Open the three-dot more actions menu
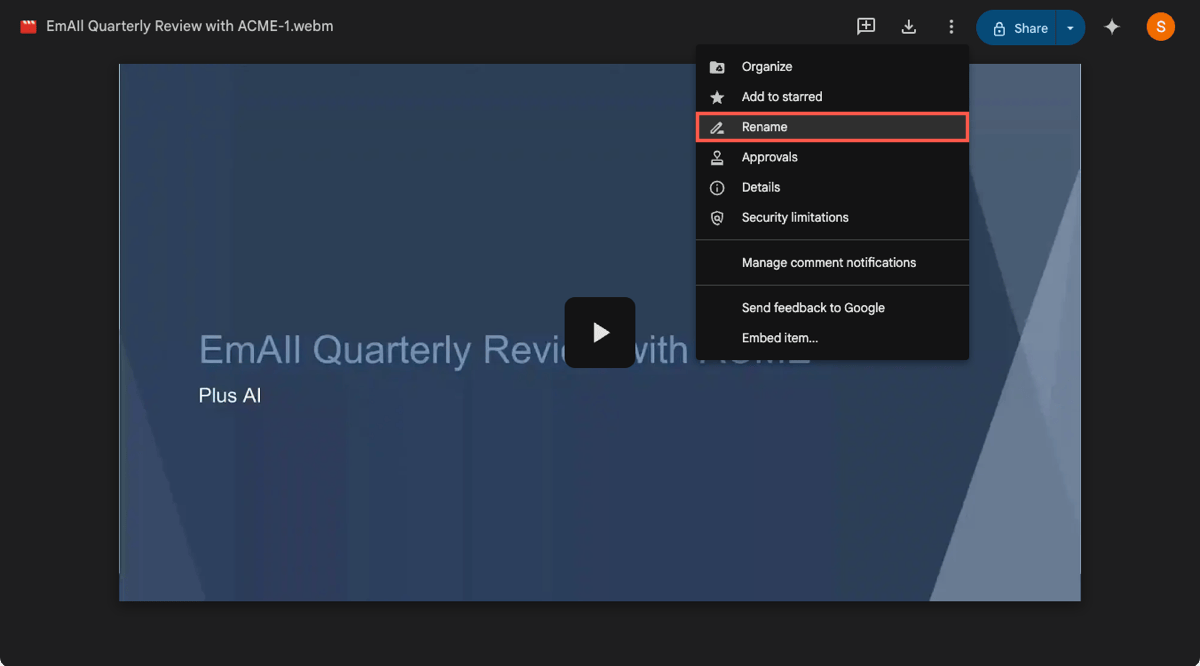The width and height of the screenshot is (1200, 666). [x=951, y=27]
